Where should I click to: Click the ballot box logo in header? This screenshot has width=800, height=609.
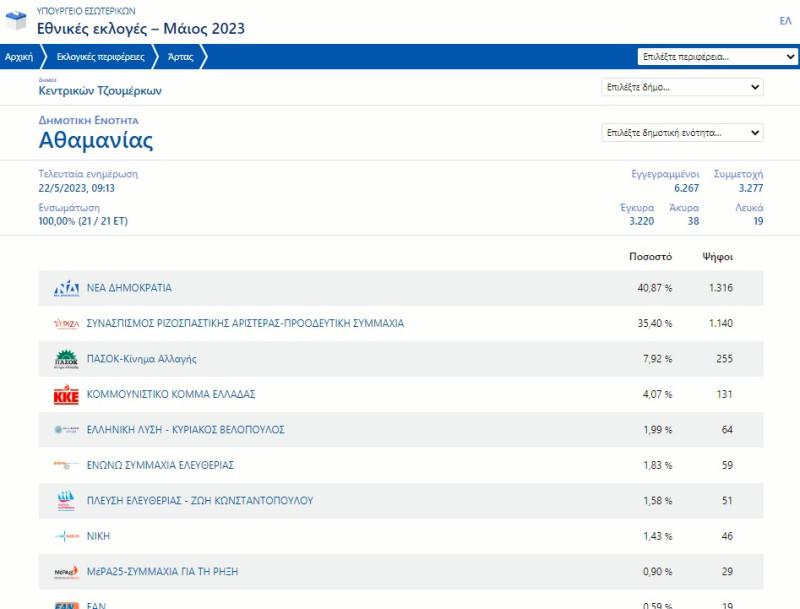coord(16,20)
